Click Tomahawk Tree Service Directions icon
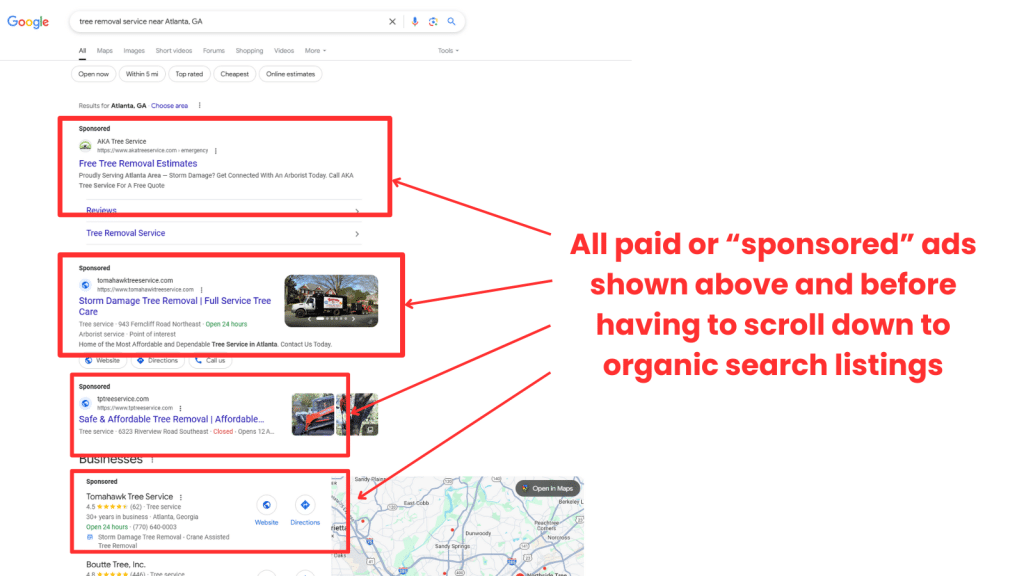 (305, 505)
